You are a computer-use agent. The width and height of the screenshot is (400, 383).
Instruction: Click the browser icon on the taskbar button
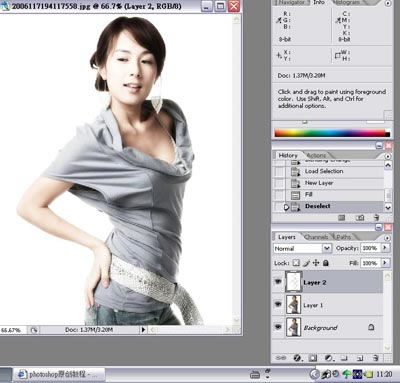click(22, 374)
